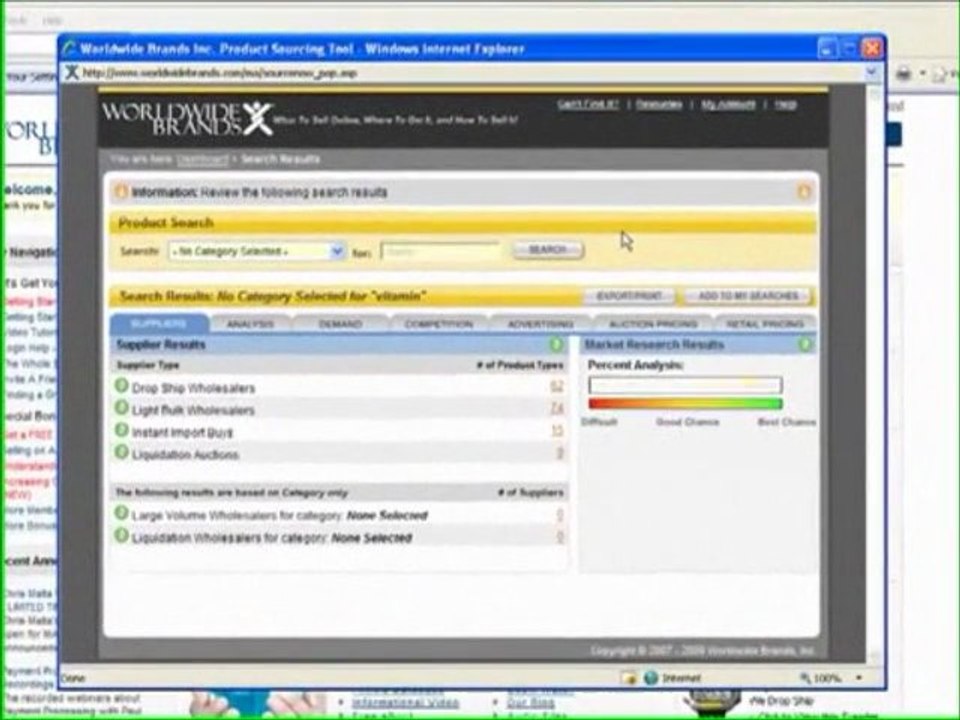Click green icon beside Liquidation Wholesalers row

pos(121,535)
